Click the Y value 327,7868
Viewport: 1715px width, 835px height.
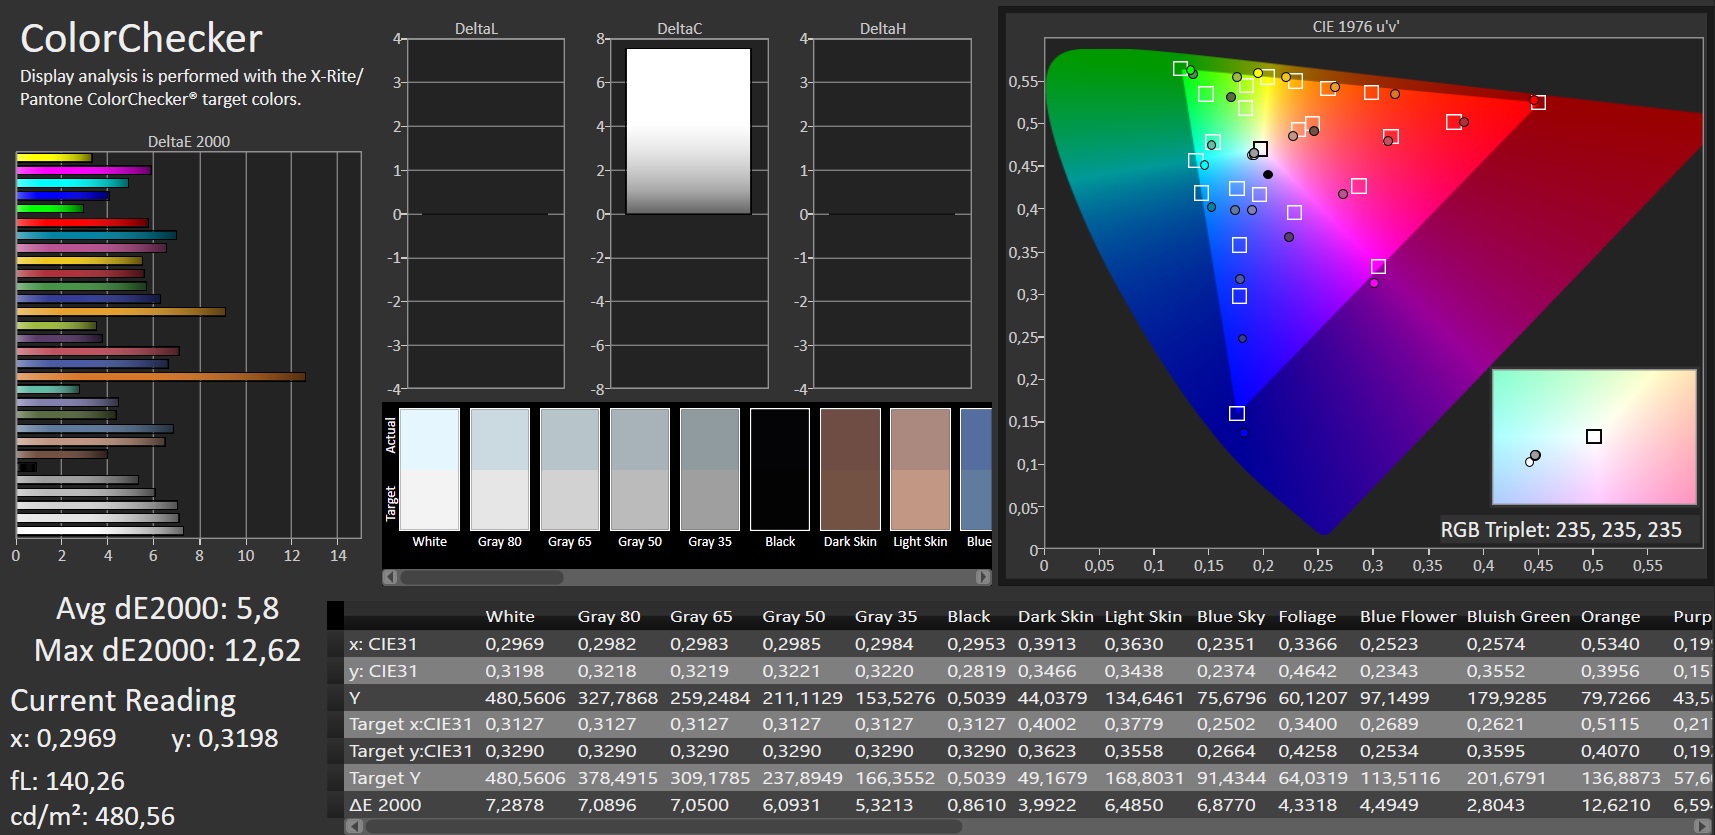tap(617, 698)
